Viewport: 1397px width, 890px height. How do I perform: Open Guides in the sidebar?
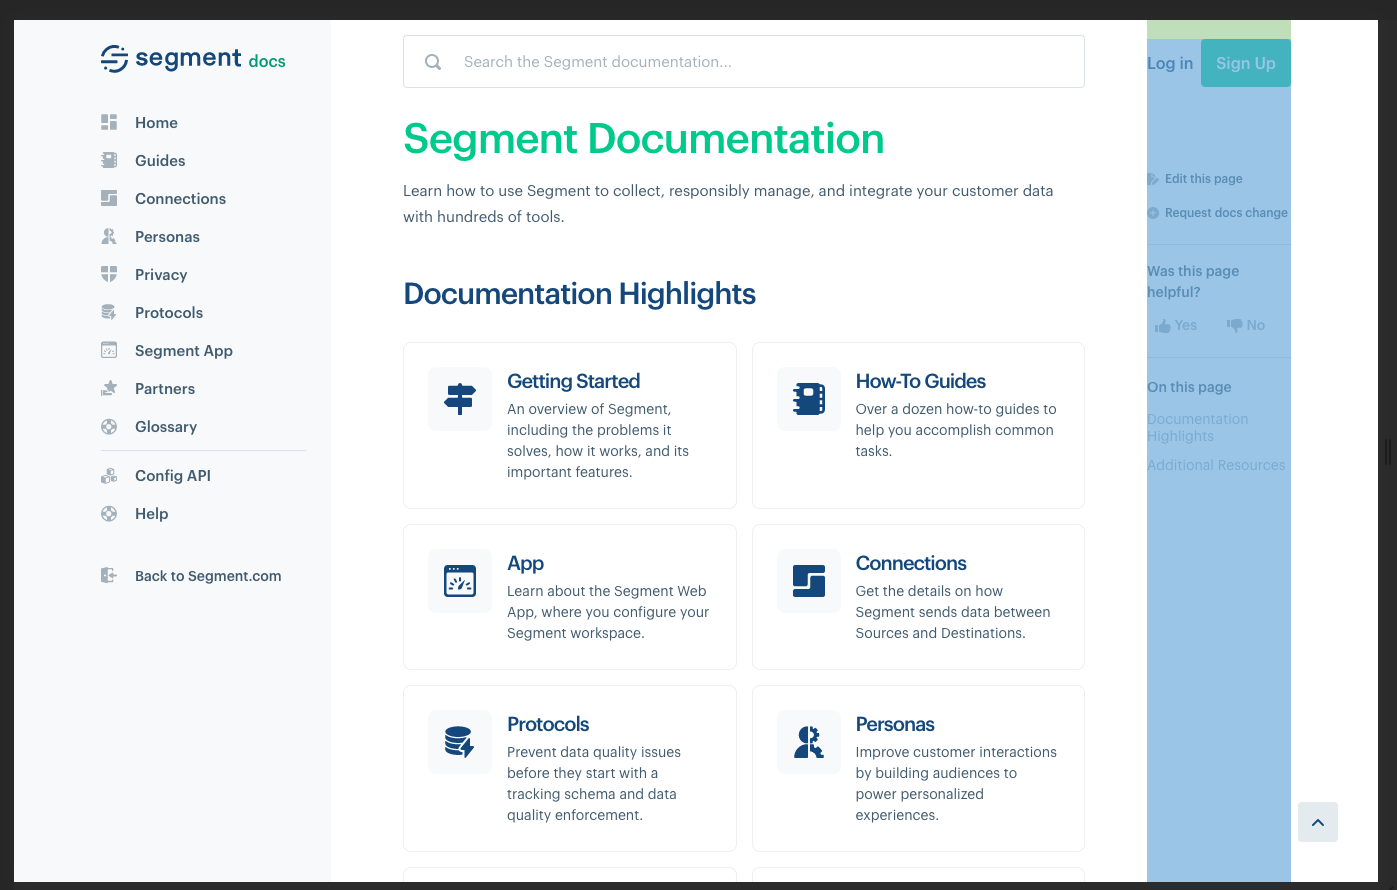(160, 160)
